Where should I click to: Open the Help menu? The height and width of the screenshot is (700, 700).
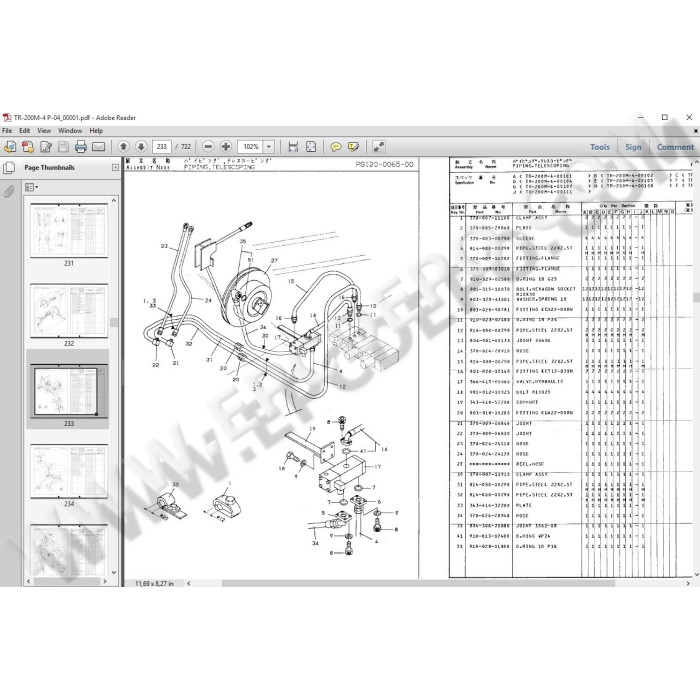[x=96, y=131]
